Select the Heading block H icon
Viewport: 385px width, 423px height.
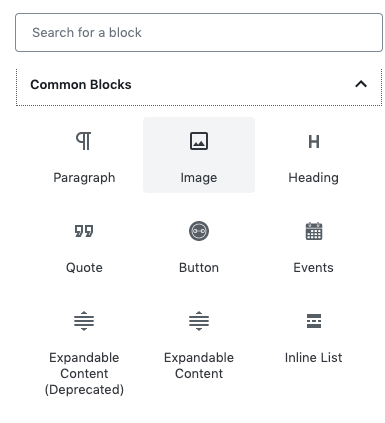point(314,142)
